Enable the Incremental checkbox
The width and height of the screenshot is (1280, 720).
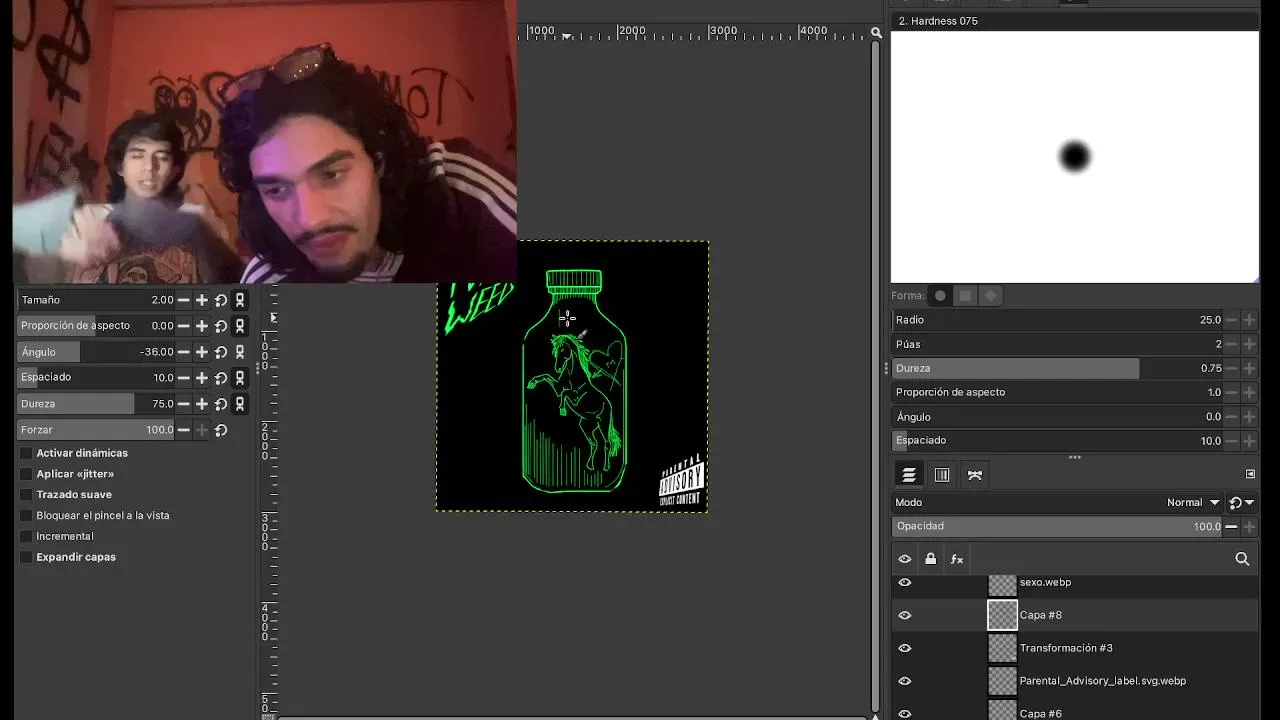27,537
